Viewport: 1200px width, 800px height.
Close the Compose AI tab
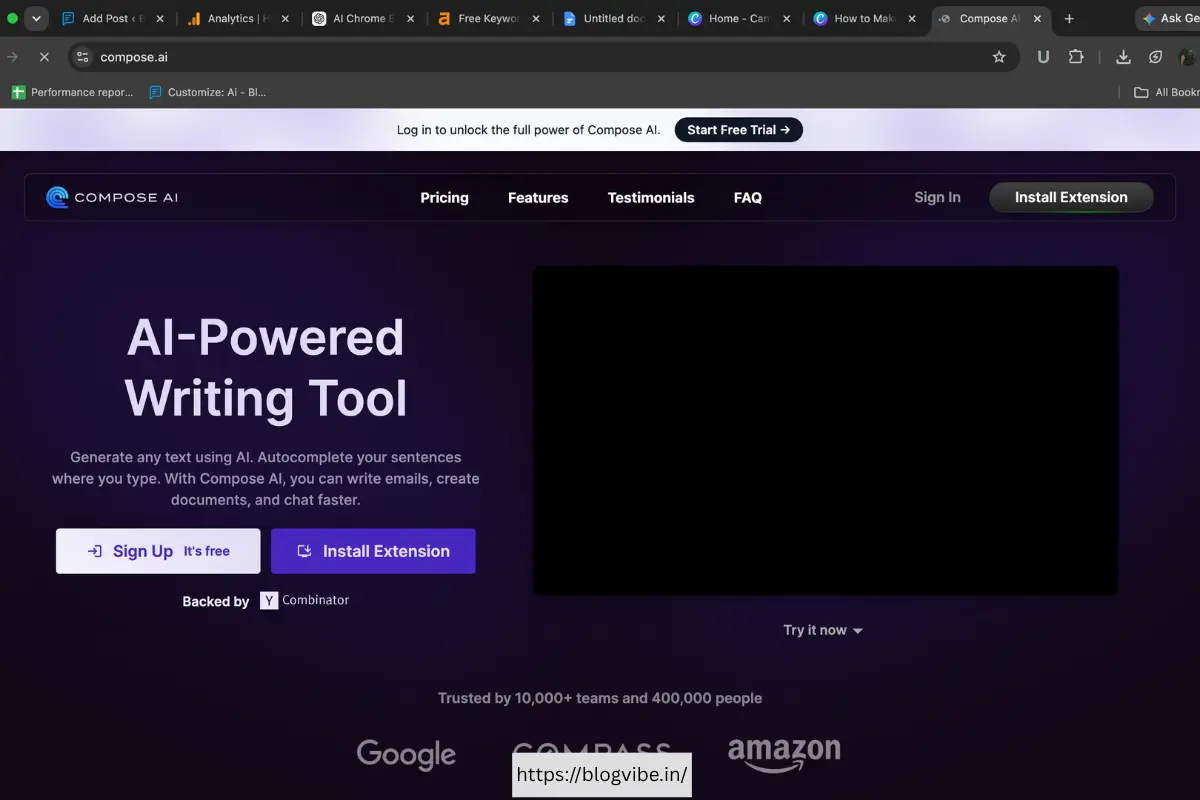tap(1036, 18)
